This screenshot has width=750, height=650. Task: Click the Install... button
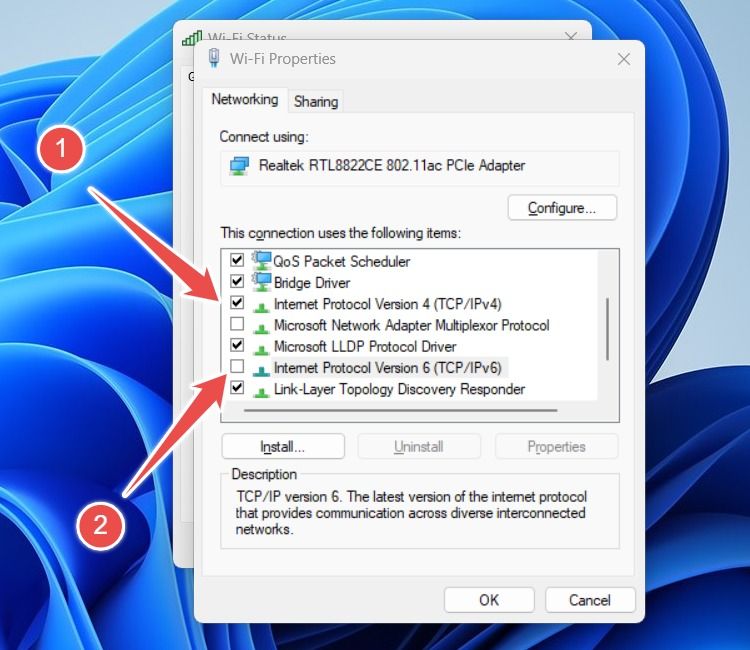(x=283, y=447)
